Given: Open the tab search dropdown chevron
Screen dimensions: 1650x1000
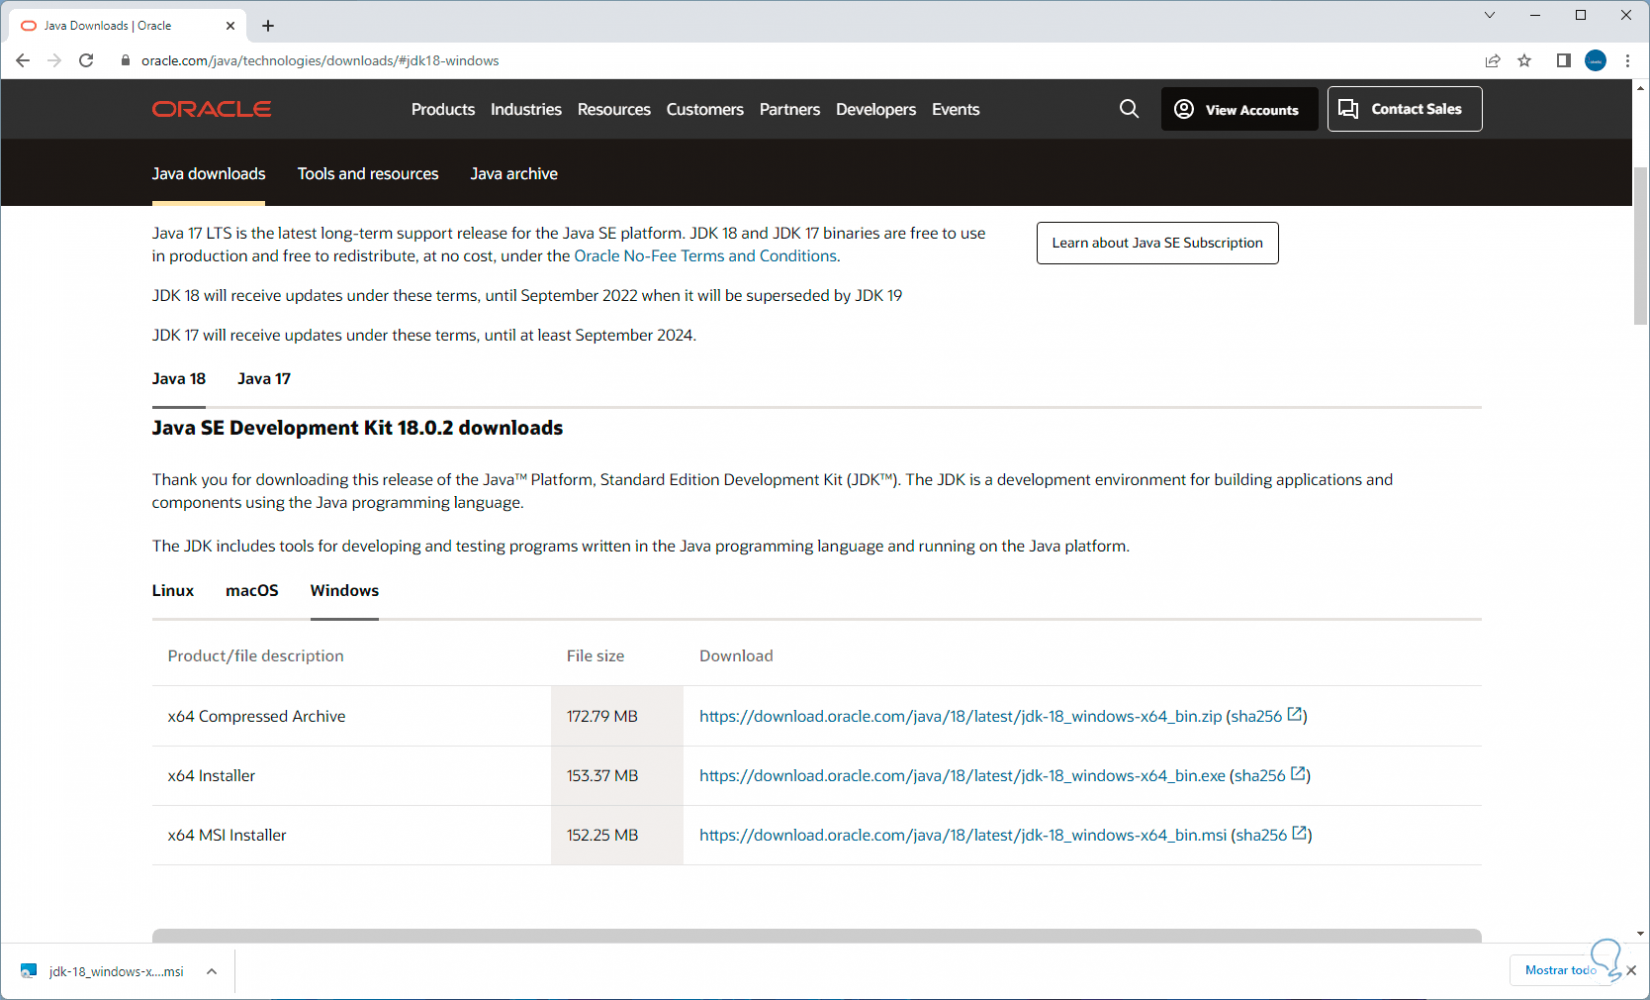Looking at the screenshot, I should [1489, 15].
